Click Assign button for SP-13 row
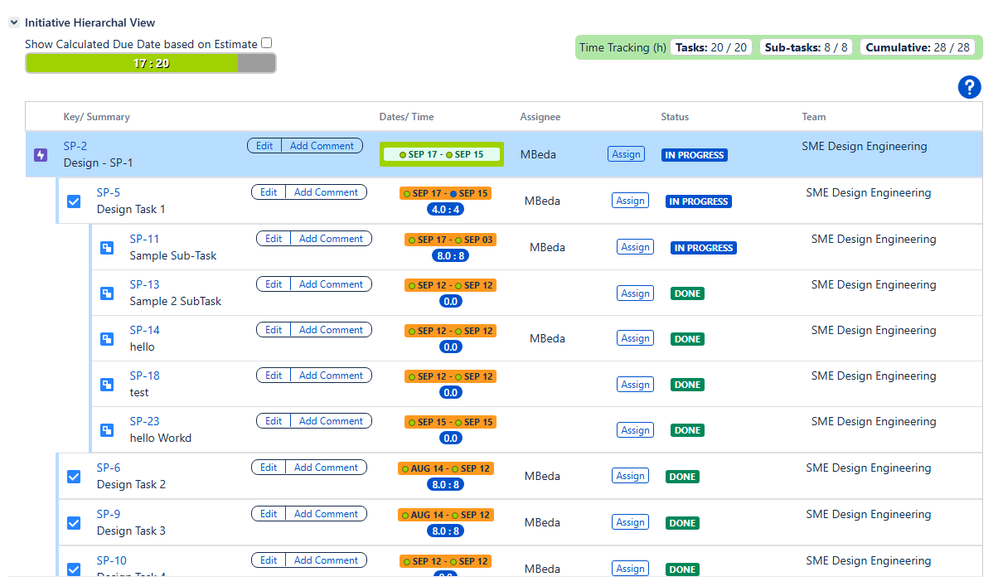 click(635, 293)
